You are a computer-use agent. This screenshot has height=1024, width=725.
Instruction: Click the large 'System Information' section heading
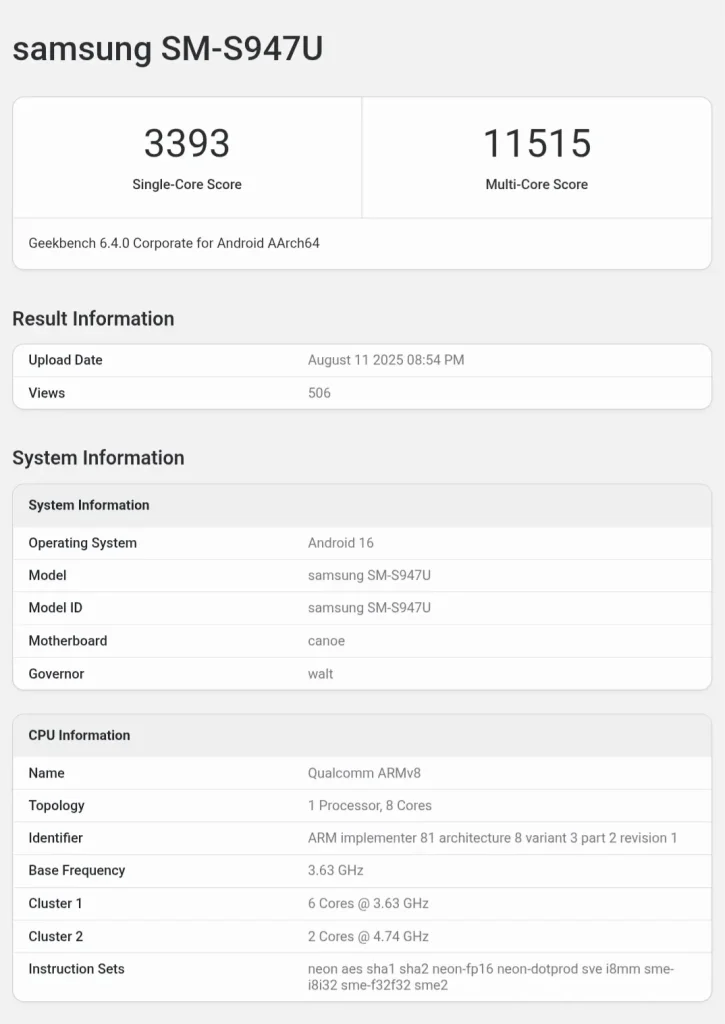98,458
